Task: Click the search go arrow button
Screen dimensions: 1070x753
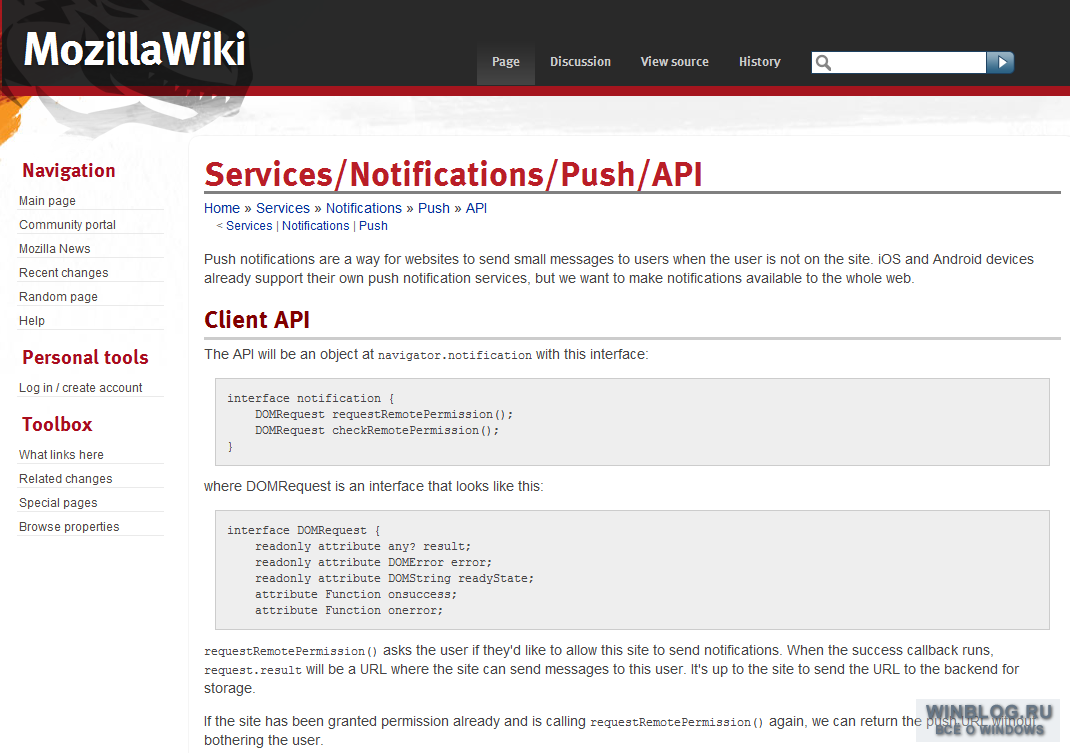Action: click(1000, 63)
